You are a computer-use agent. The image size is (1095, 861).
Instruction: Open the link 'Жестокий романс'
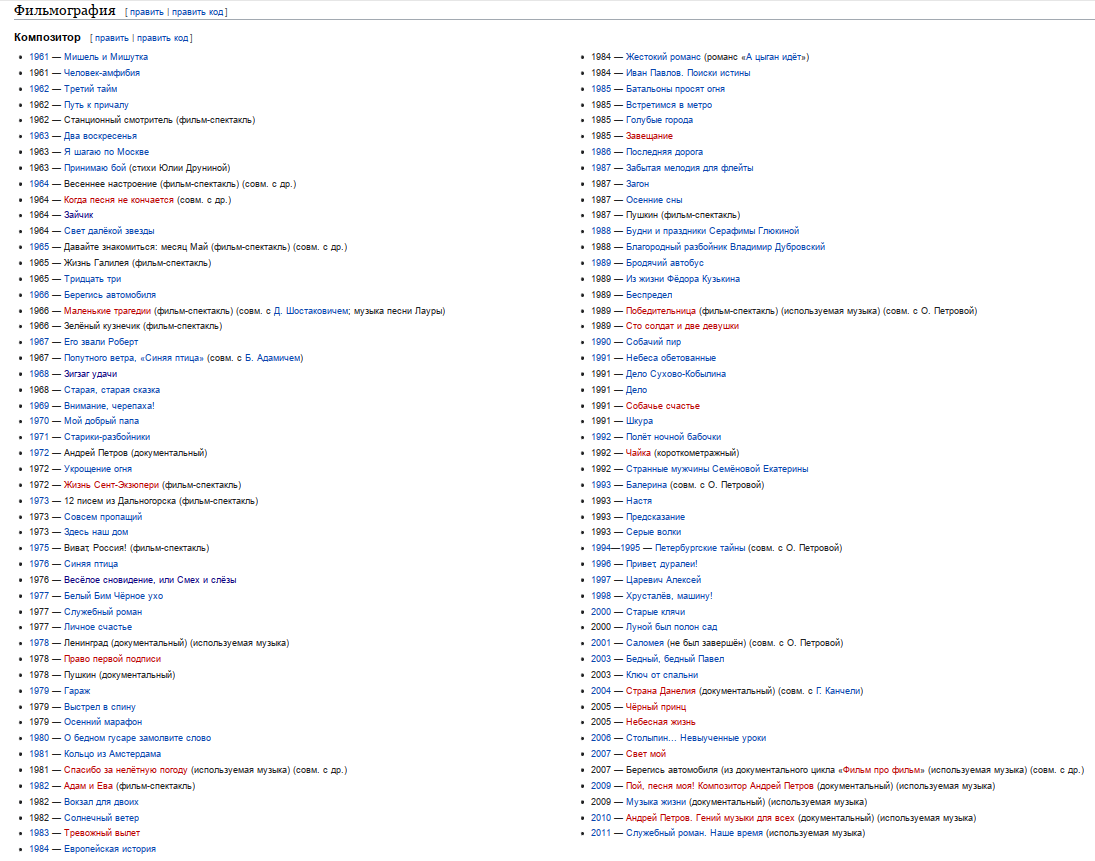(663, 57)
